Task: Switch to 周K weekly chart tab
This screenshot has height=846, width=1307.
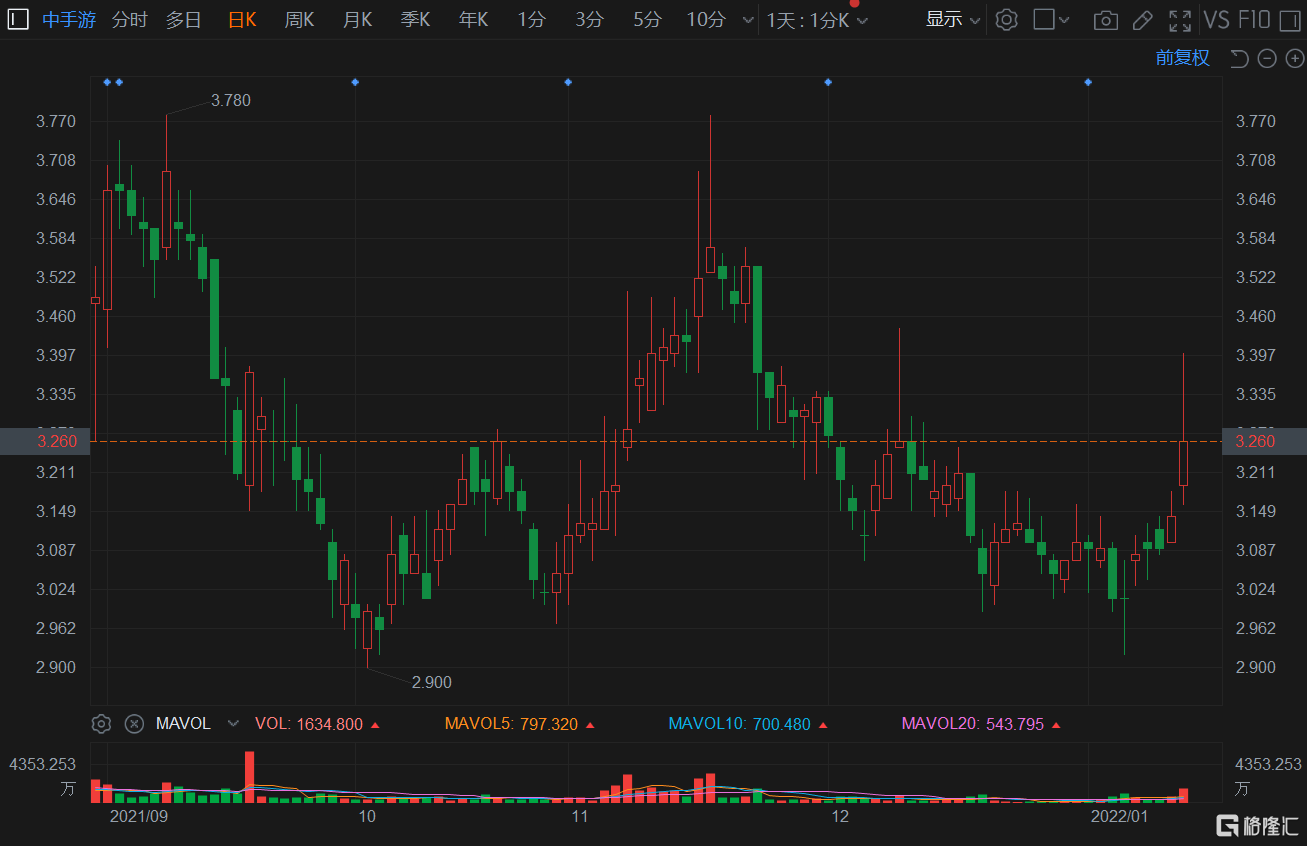Action: (299, 20)
